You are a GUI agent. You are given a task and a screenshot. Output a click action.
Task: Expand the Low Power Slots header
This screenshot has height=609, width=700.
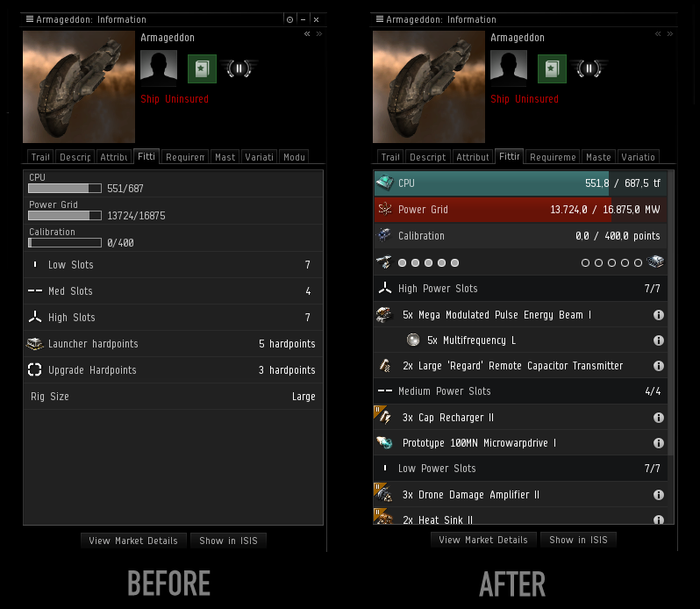click(521, 468)
